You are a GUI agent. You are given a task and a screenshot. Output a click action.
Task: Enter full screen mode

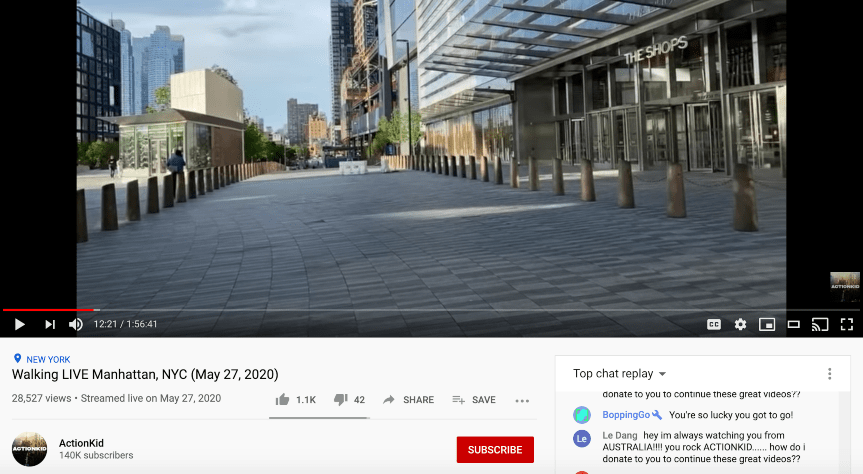pos(846,324)
